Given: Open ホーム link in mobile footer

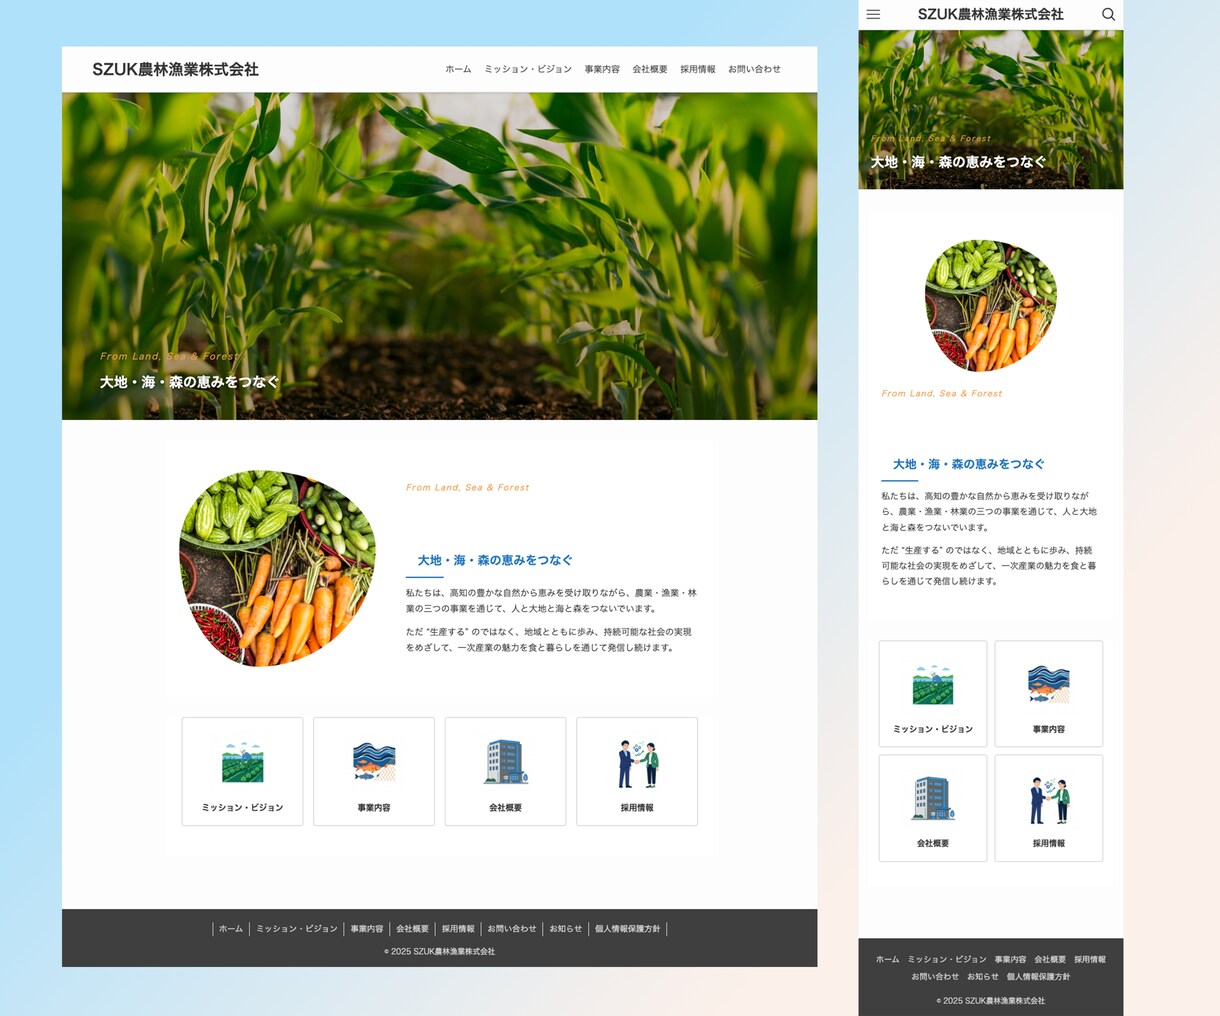Looking at the screenshot, I should point(888,960).
